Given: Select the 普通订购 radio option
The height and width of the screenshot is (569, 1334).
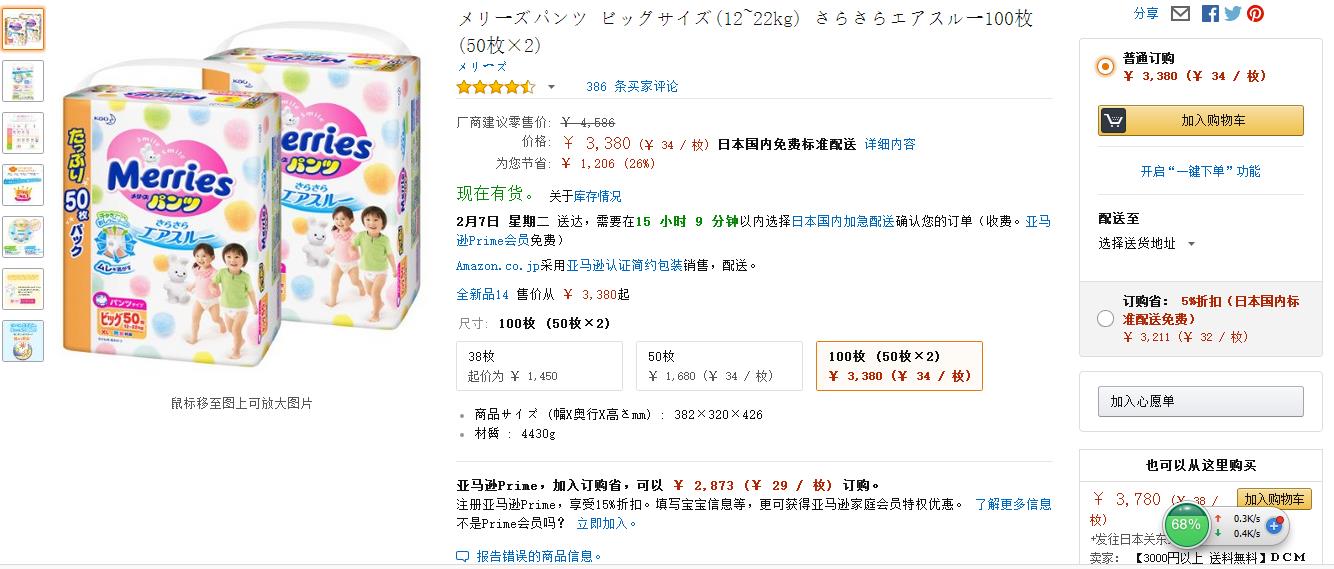Looking at the screenshot, I should [x=1105, y=67].
